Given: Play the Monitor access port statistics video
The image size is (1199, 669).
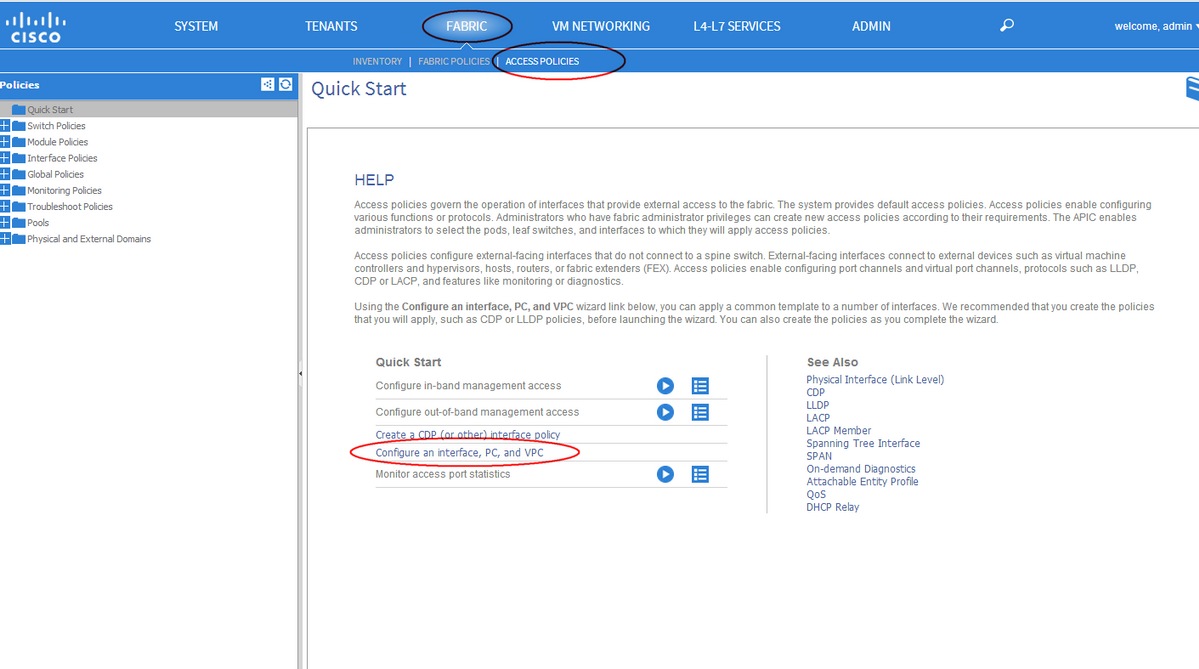Looking at the screenshot, I should click(664, 474).
